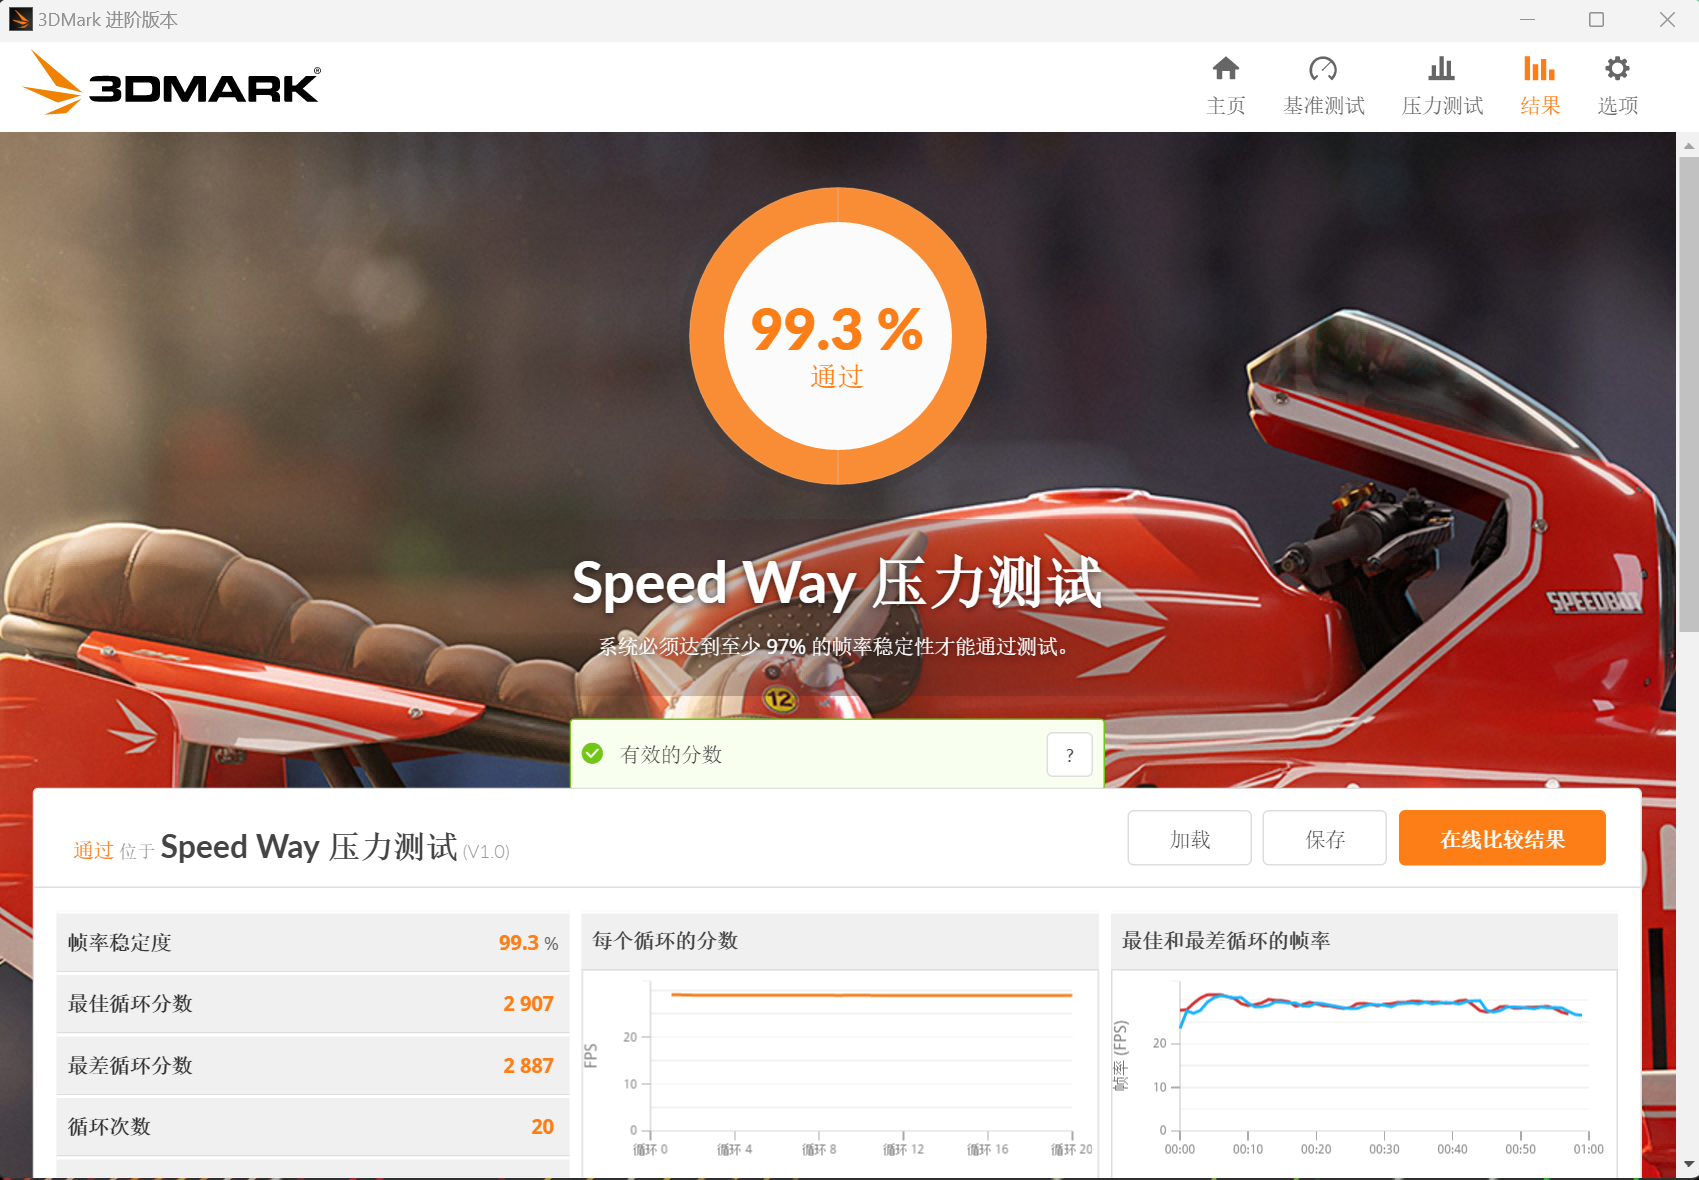Viewport: 1699px width, 1180px height.
Task: Open the 主页 home tab
Action: click(x=1225, y=86)
